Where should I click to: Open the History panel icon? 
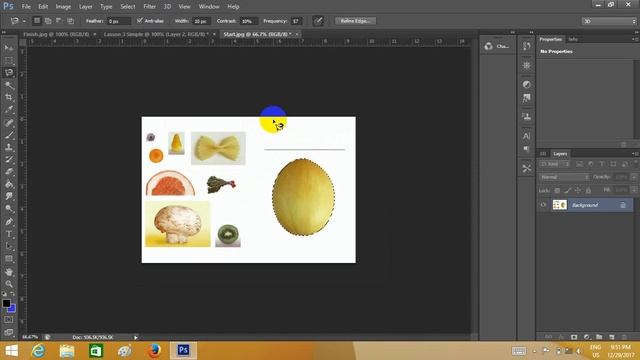coord(527,46)
